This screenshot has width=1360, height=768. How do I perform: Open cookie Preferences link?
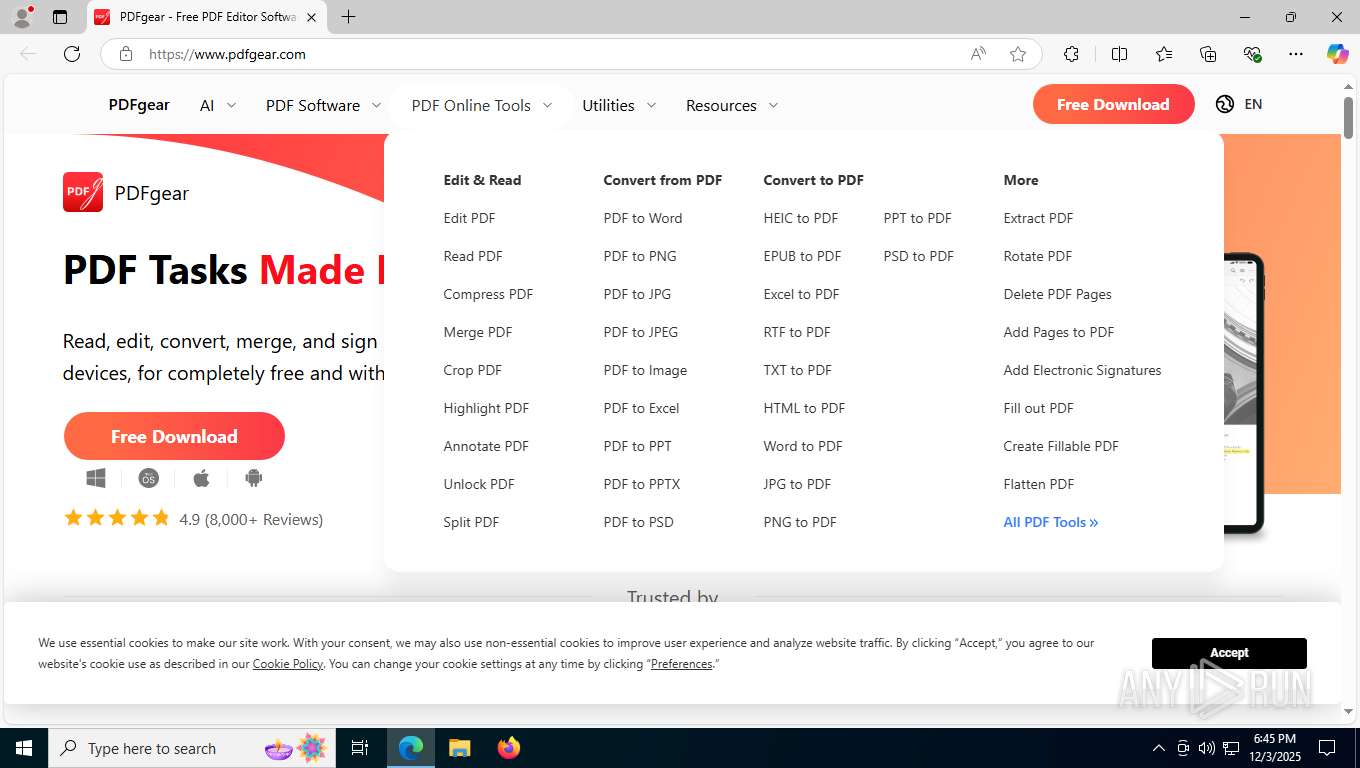tap(682, 664)
